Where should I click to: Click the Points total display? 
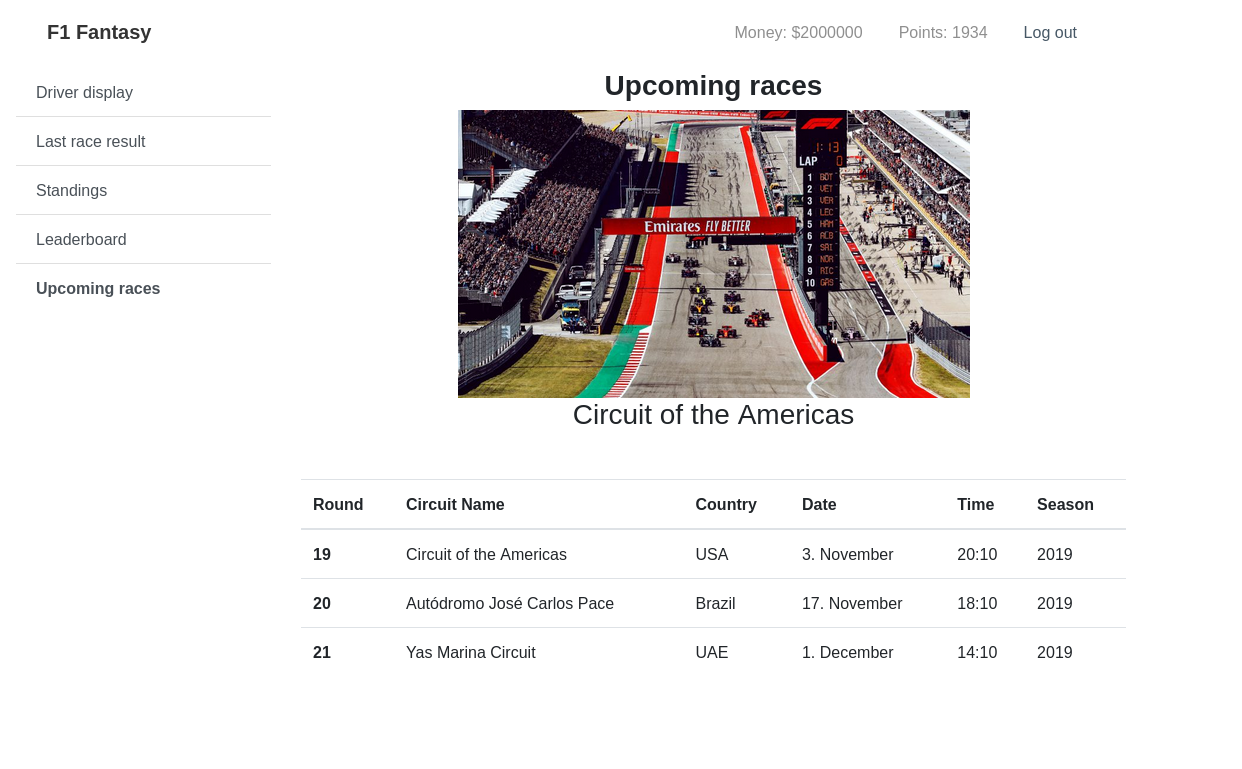[x=943, y=32]
